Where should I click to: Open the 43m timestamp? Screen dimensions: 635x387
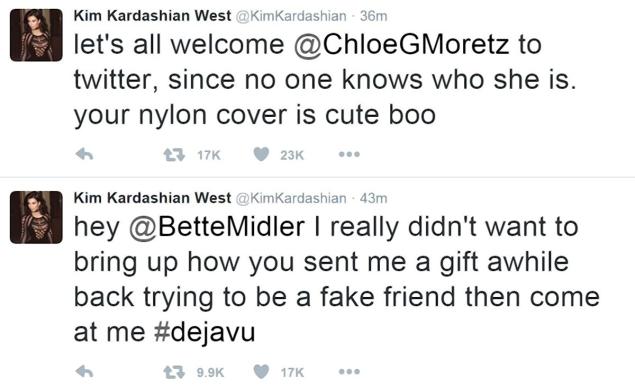(373, 198)
